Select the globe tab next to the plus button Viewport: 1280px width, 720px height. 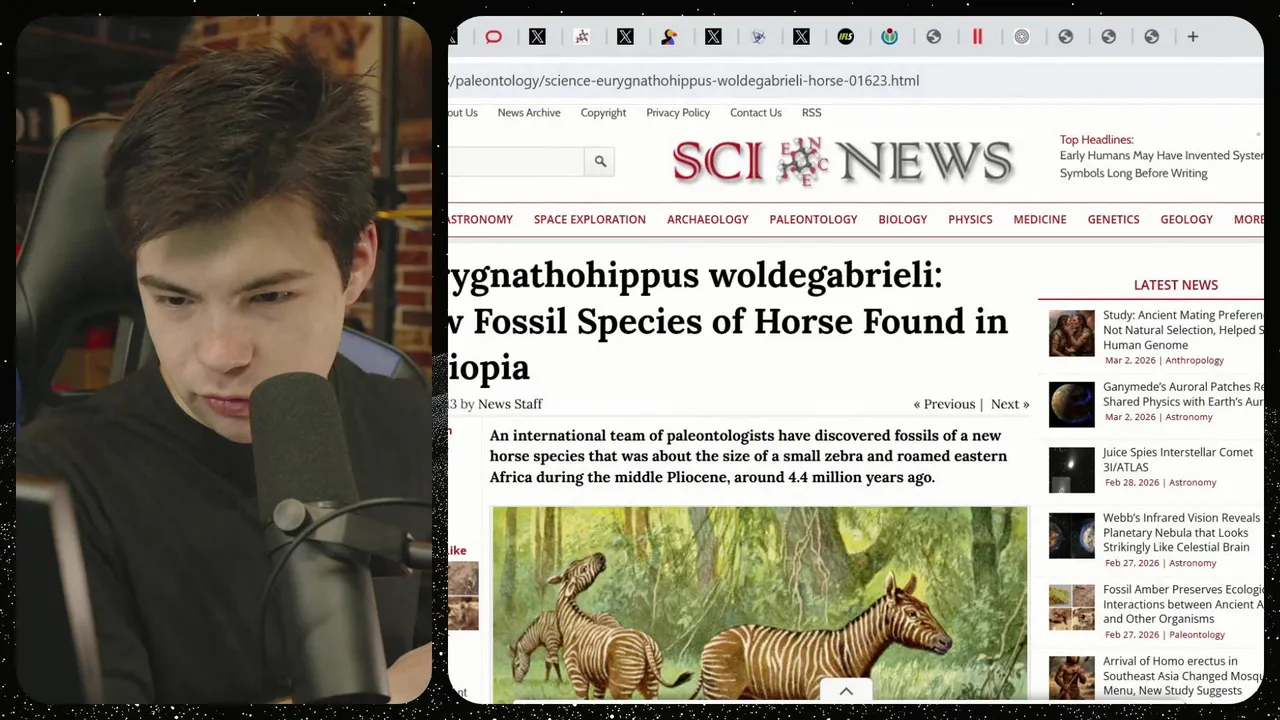[x=1152, y=37]
